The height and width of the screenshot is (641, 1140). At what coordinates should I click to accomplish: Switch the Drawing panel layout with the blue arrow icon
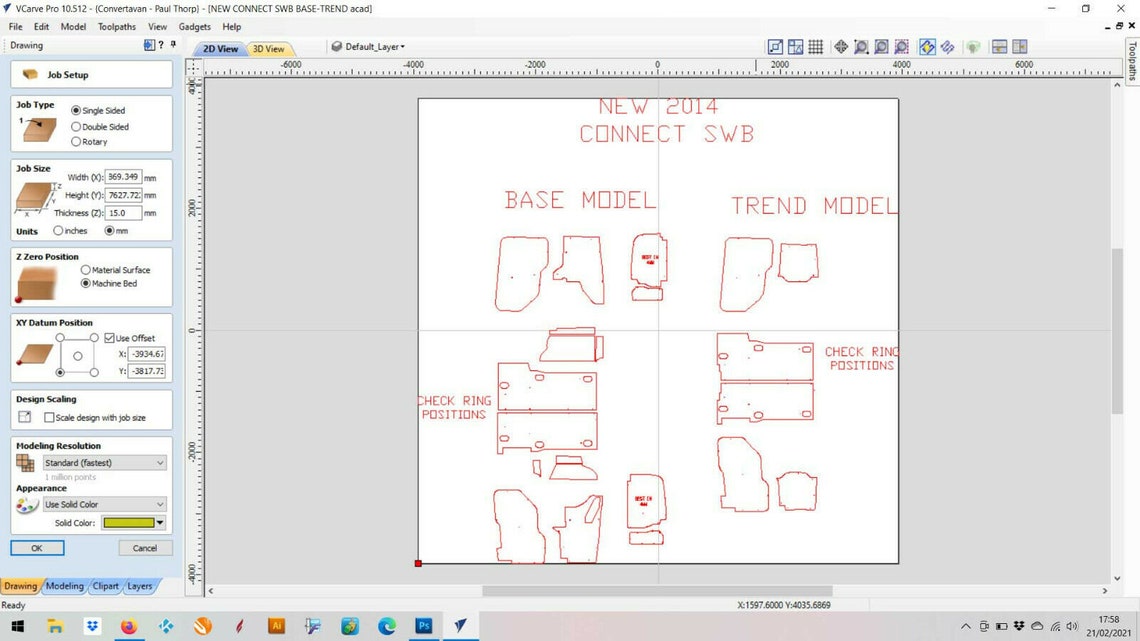(149, 45)
